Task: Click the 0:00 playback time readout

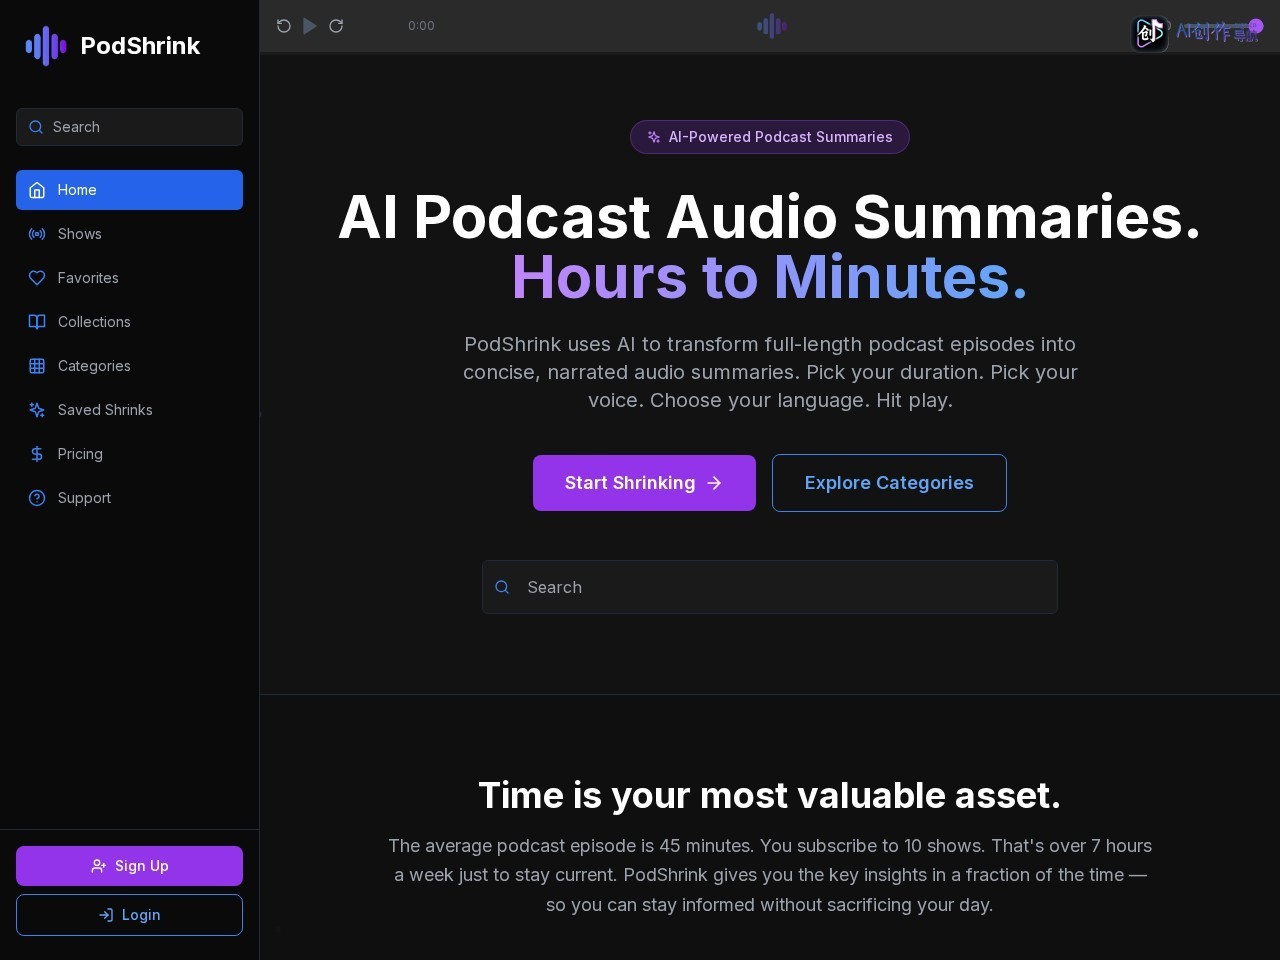Action: pos(421,26)
